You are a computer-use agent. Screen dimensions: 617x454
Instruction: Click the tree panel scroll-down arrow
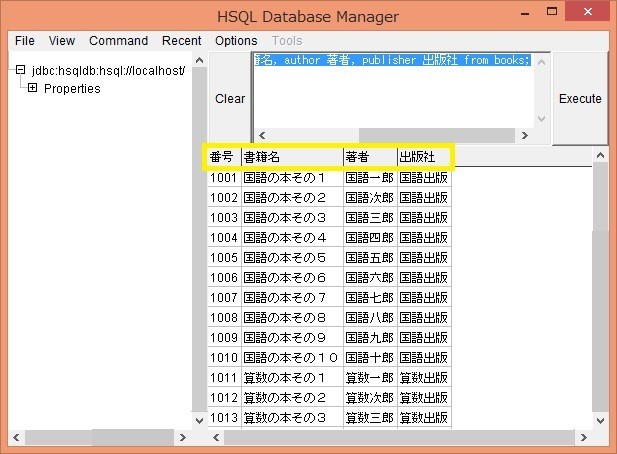[200, 420]
